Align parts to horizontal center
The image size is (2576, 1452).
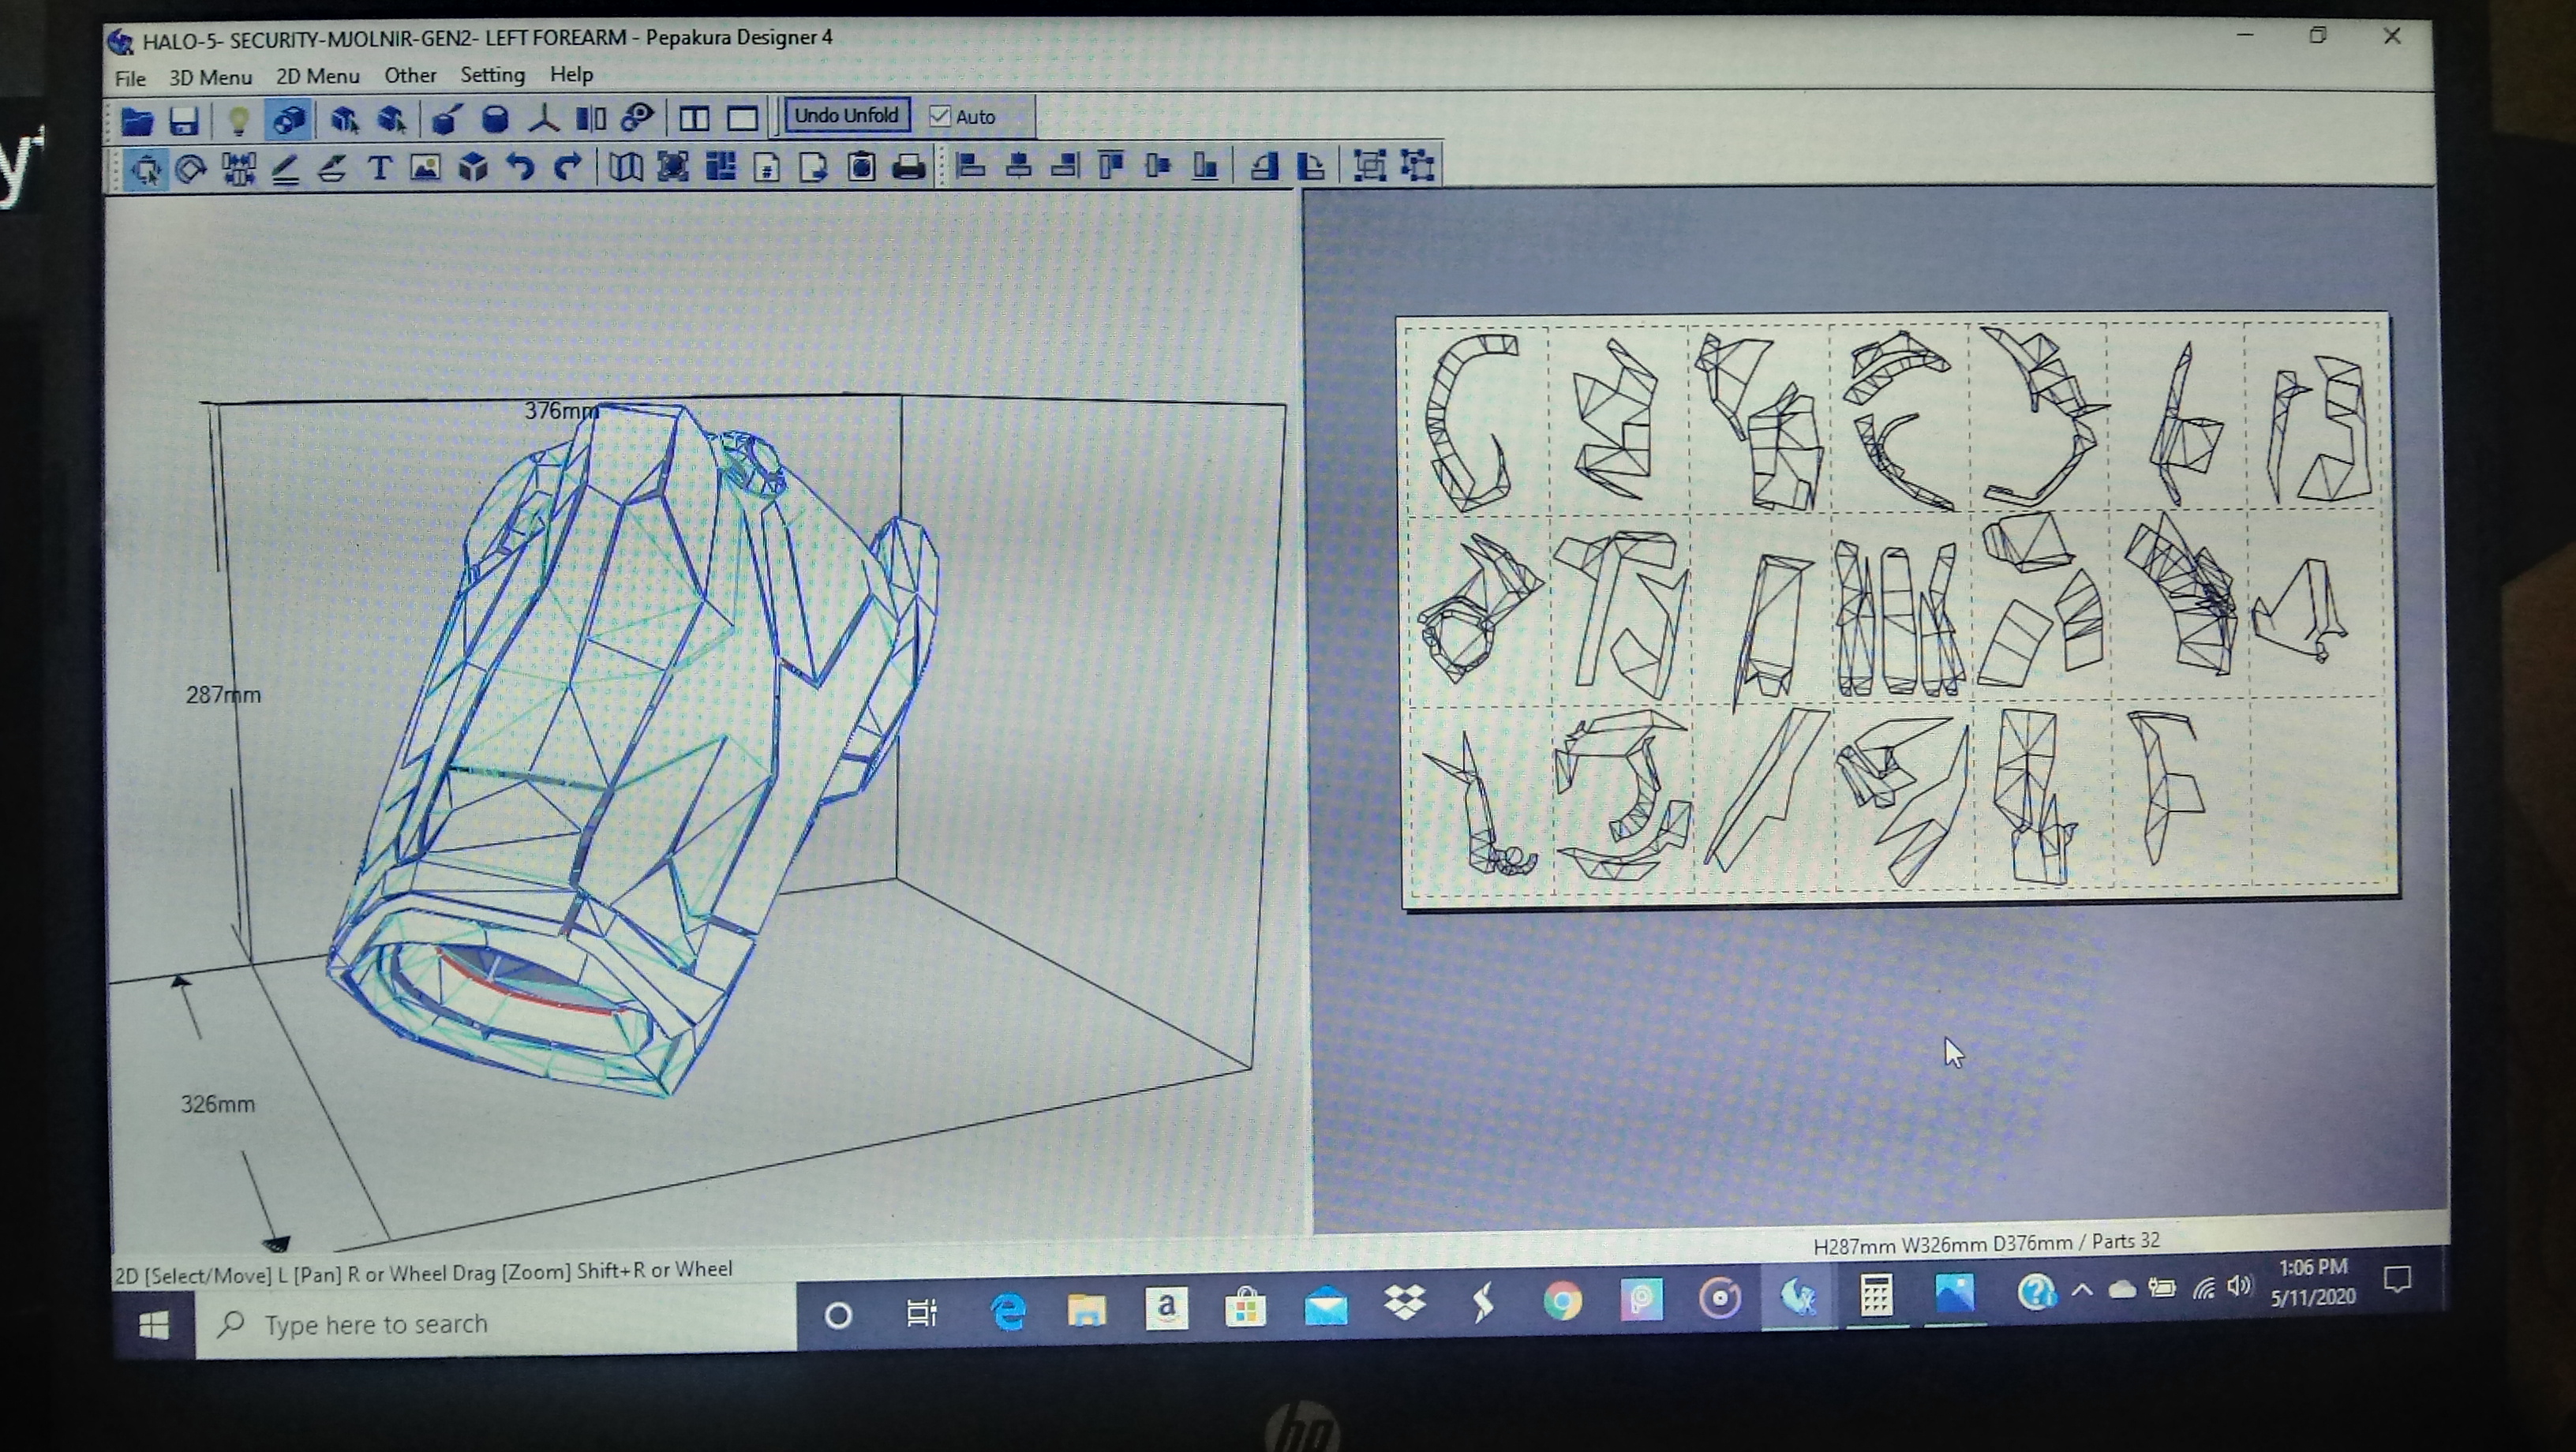(x=1018, y=165)
